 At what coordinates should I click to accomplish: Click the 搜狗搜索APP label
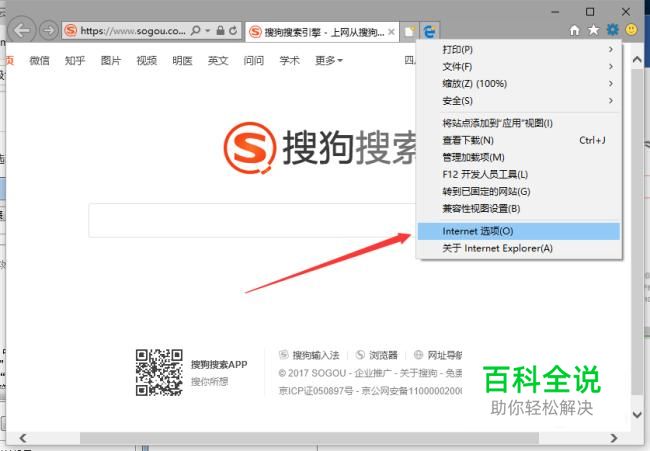(x=219, y=364)
